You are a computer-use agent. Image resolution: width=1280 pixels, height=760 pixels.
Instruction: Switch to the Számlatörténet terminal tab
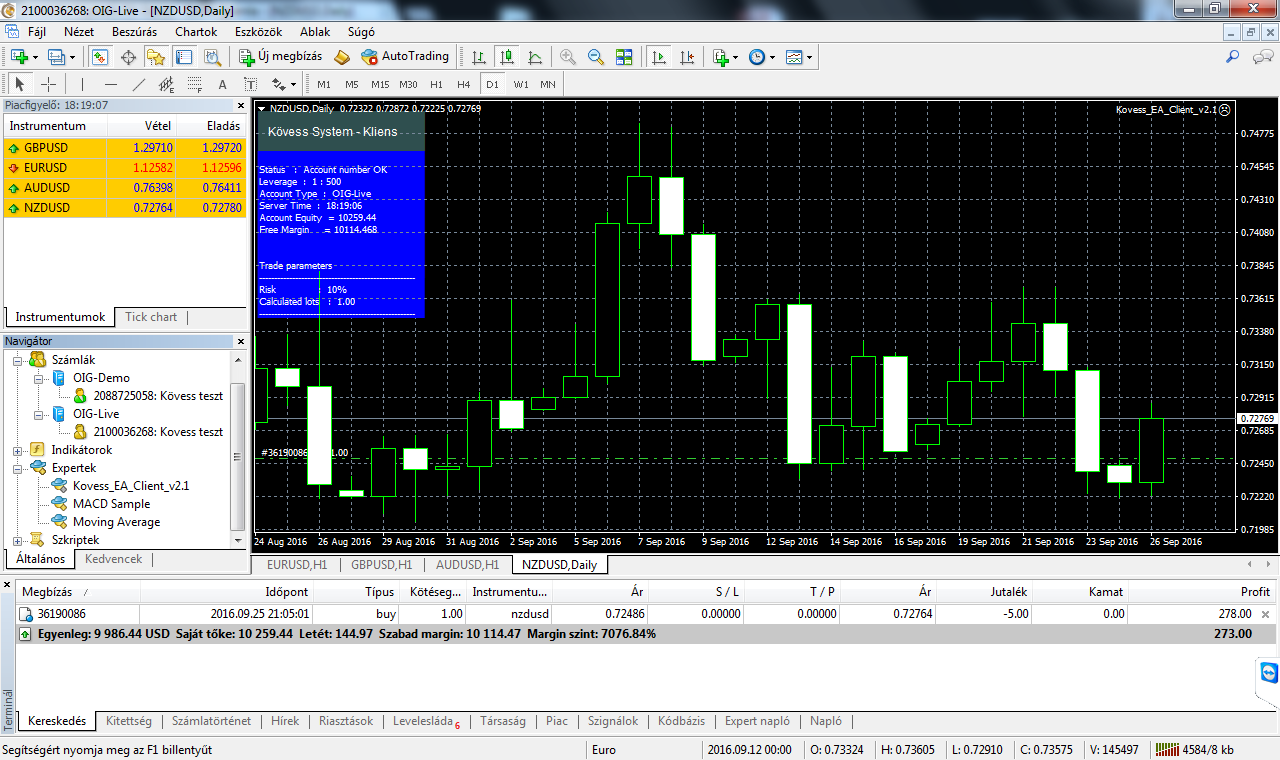pos(211,721)
